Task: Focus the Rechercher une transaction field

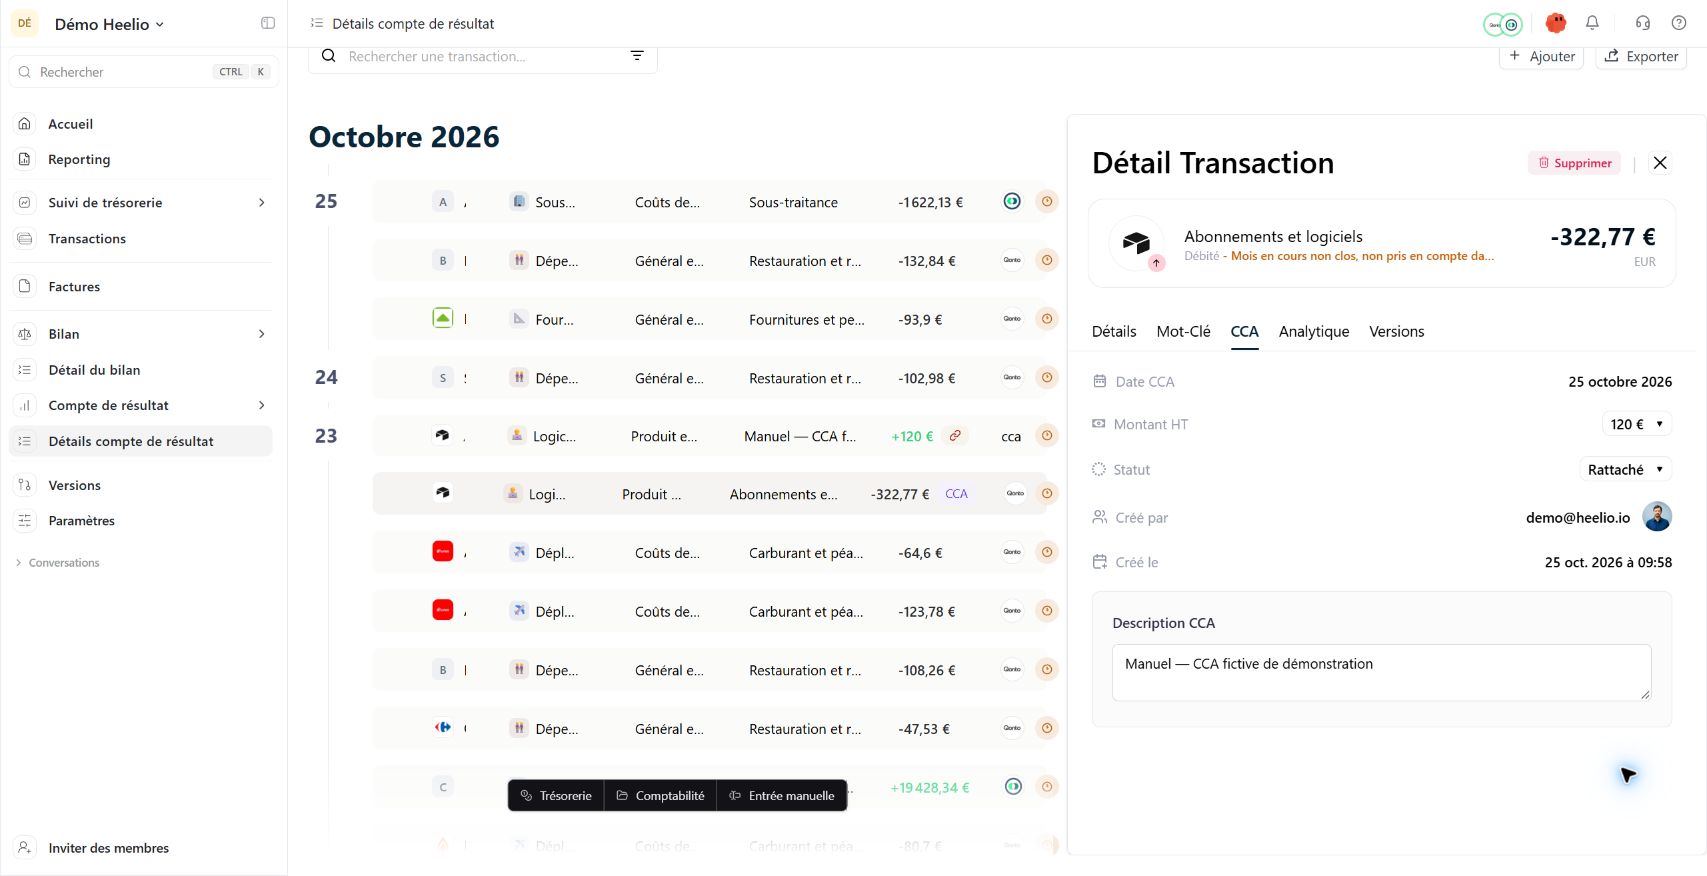Action: coord(483,57)
